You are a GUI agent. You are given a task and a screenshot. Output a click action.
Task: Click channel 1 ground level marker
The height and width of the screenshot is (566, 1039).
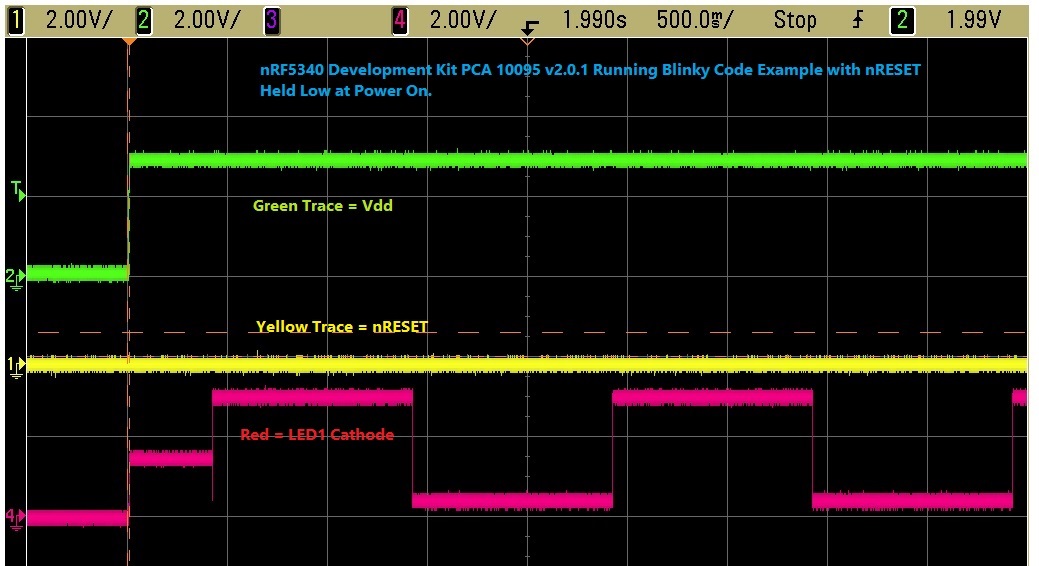(x=15, y=367)
